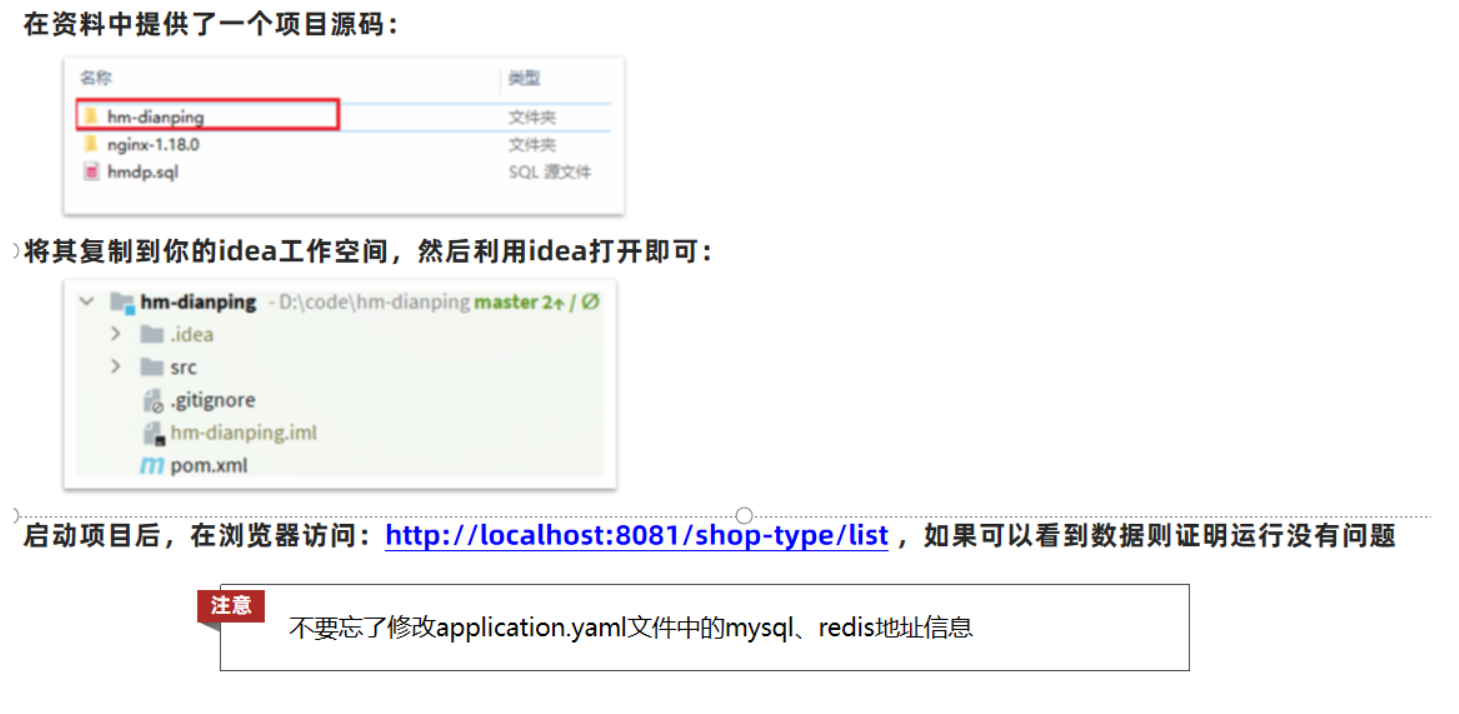Click the D:\code\hm-dianping path text
Image resolution: width=1459 pixels, height=714 pixels.
375,301
